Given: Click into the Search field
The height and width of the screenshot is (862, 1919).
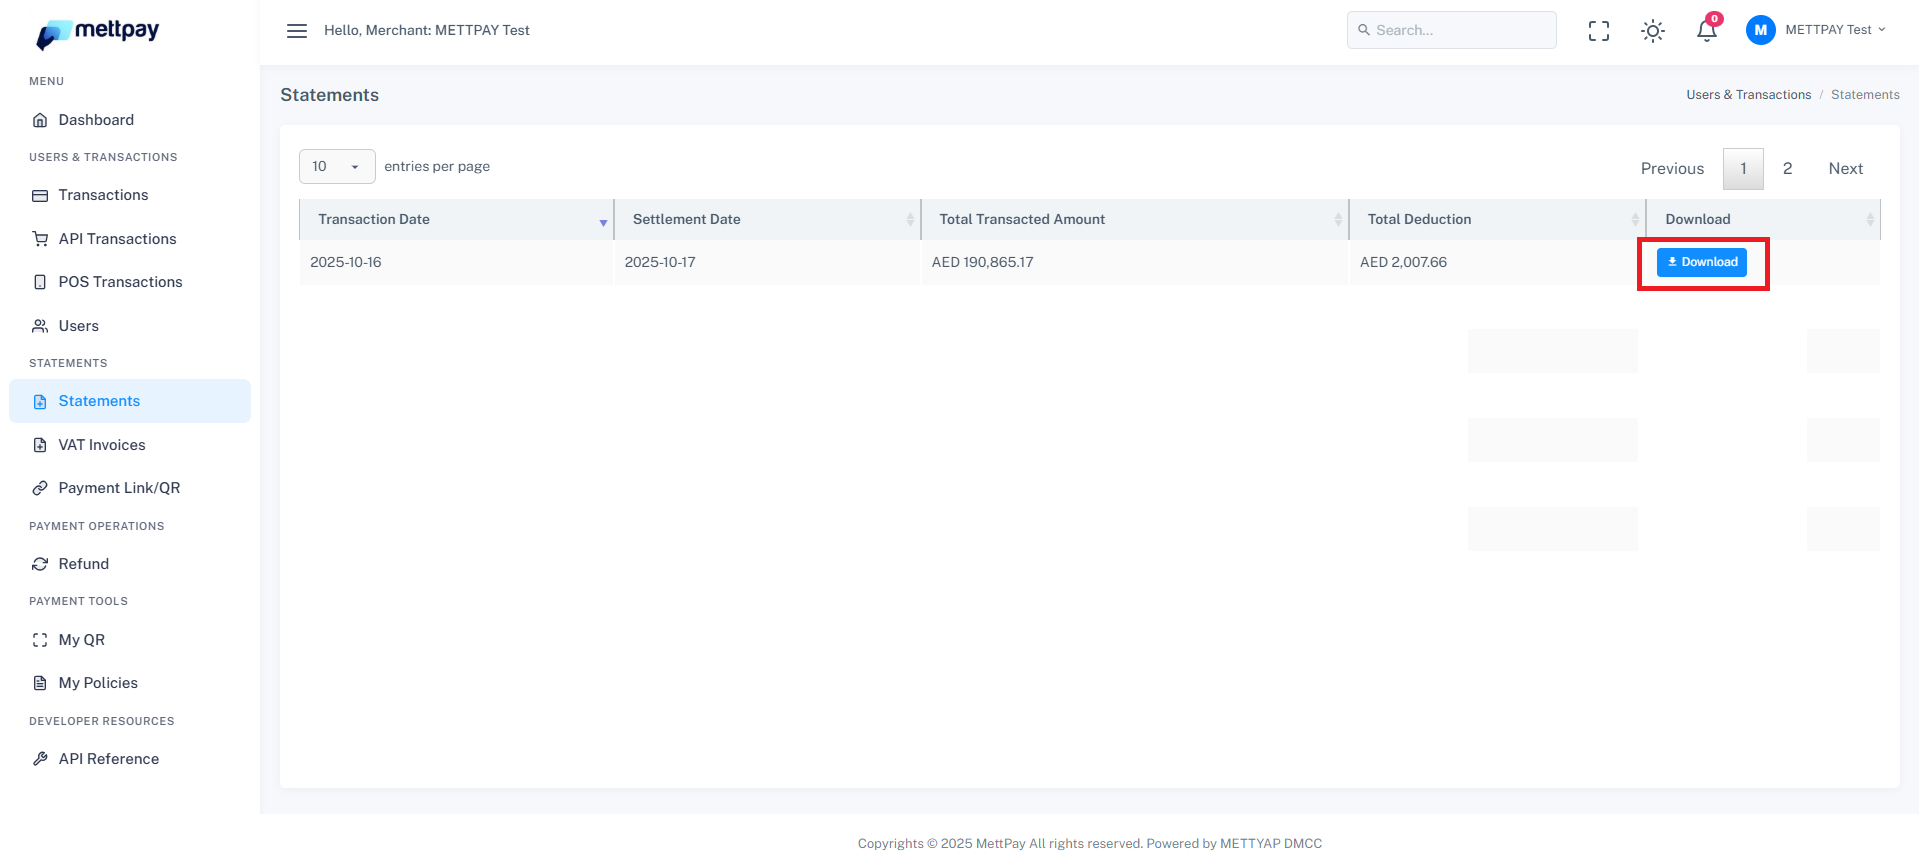Looking at the screenshot, I should tap(1452, 30).
